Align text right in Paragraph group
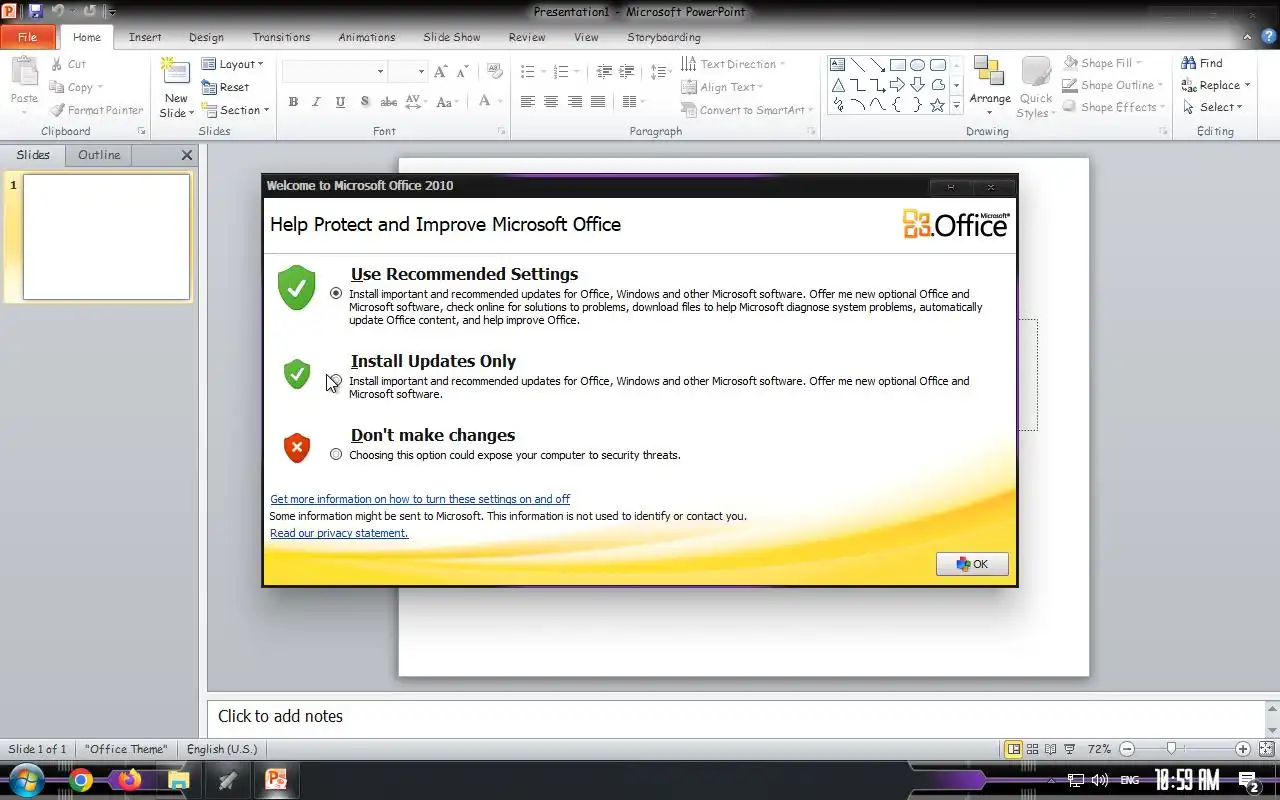Viewport: 1280px width, 800px height. click(x=575, y=102)
